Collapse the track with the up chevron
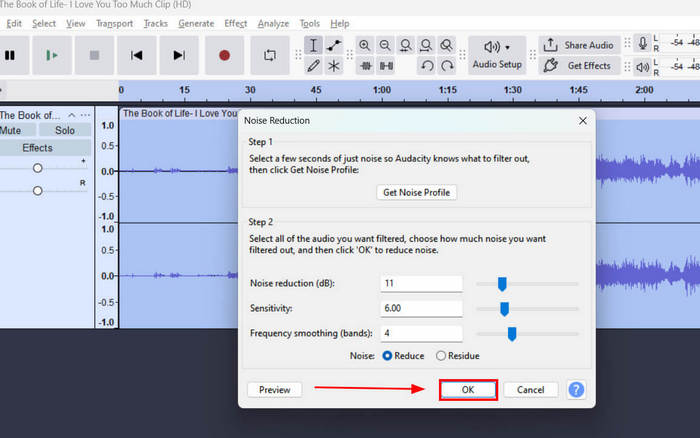 point(71,115)
